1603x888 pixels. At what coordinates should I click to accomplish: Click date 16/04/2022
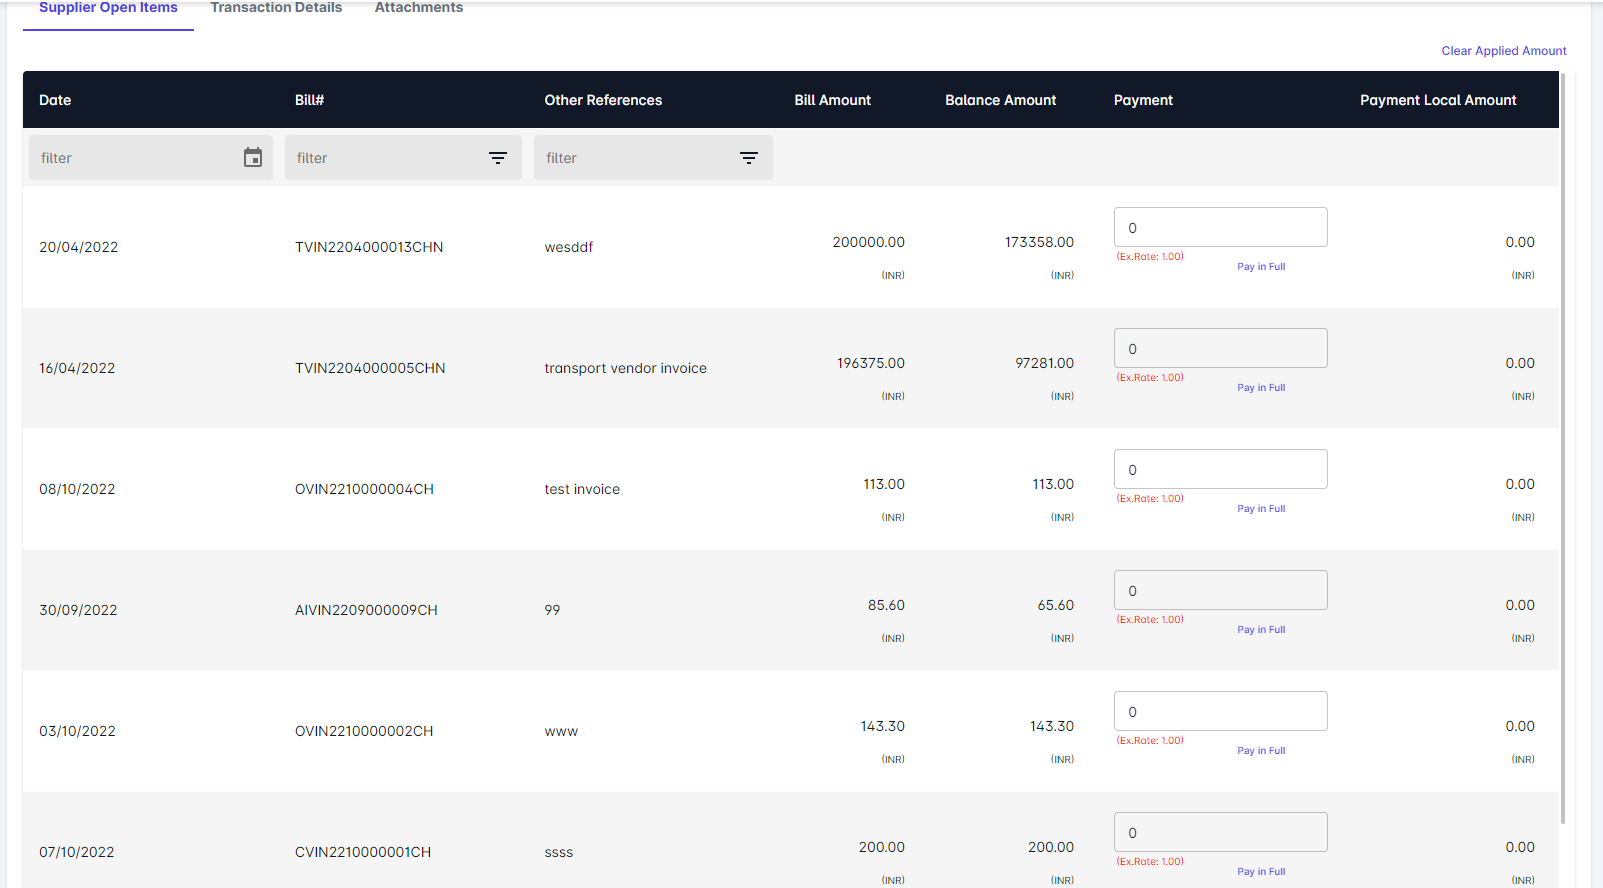click(x=77, y=368)
